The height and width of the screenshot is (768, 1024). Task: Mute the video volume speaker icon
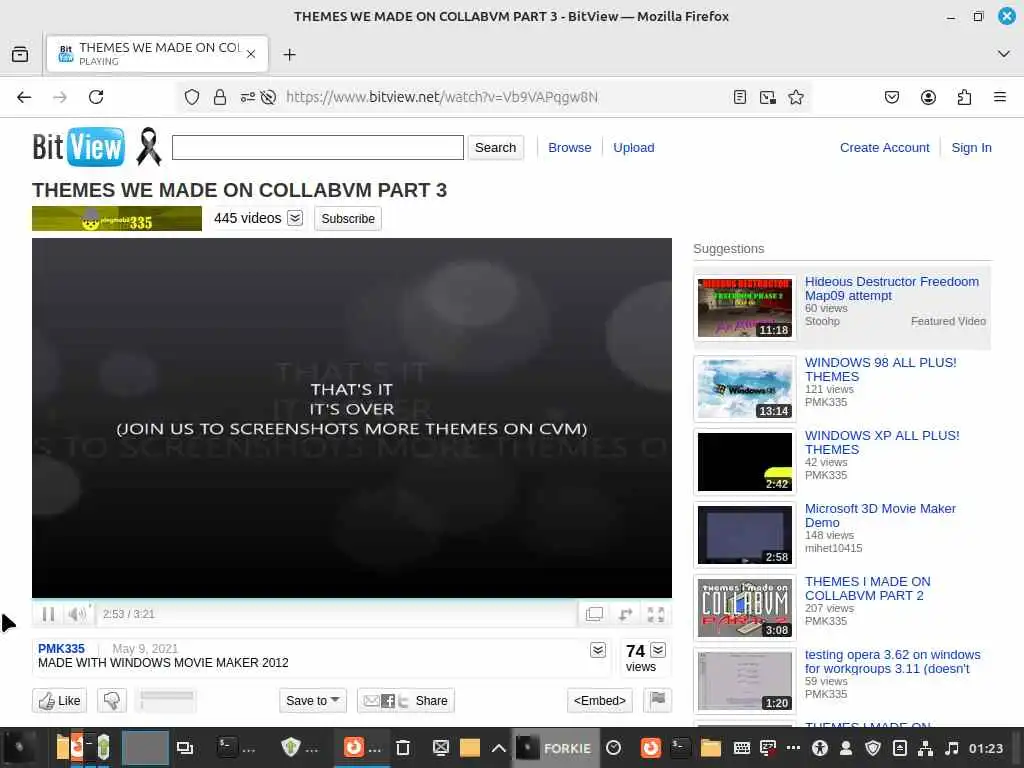(x=77, y=614)
